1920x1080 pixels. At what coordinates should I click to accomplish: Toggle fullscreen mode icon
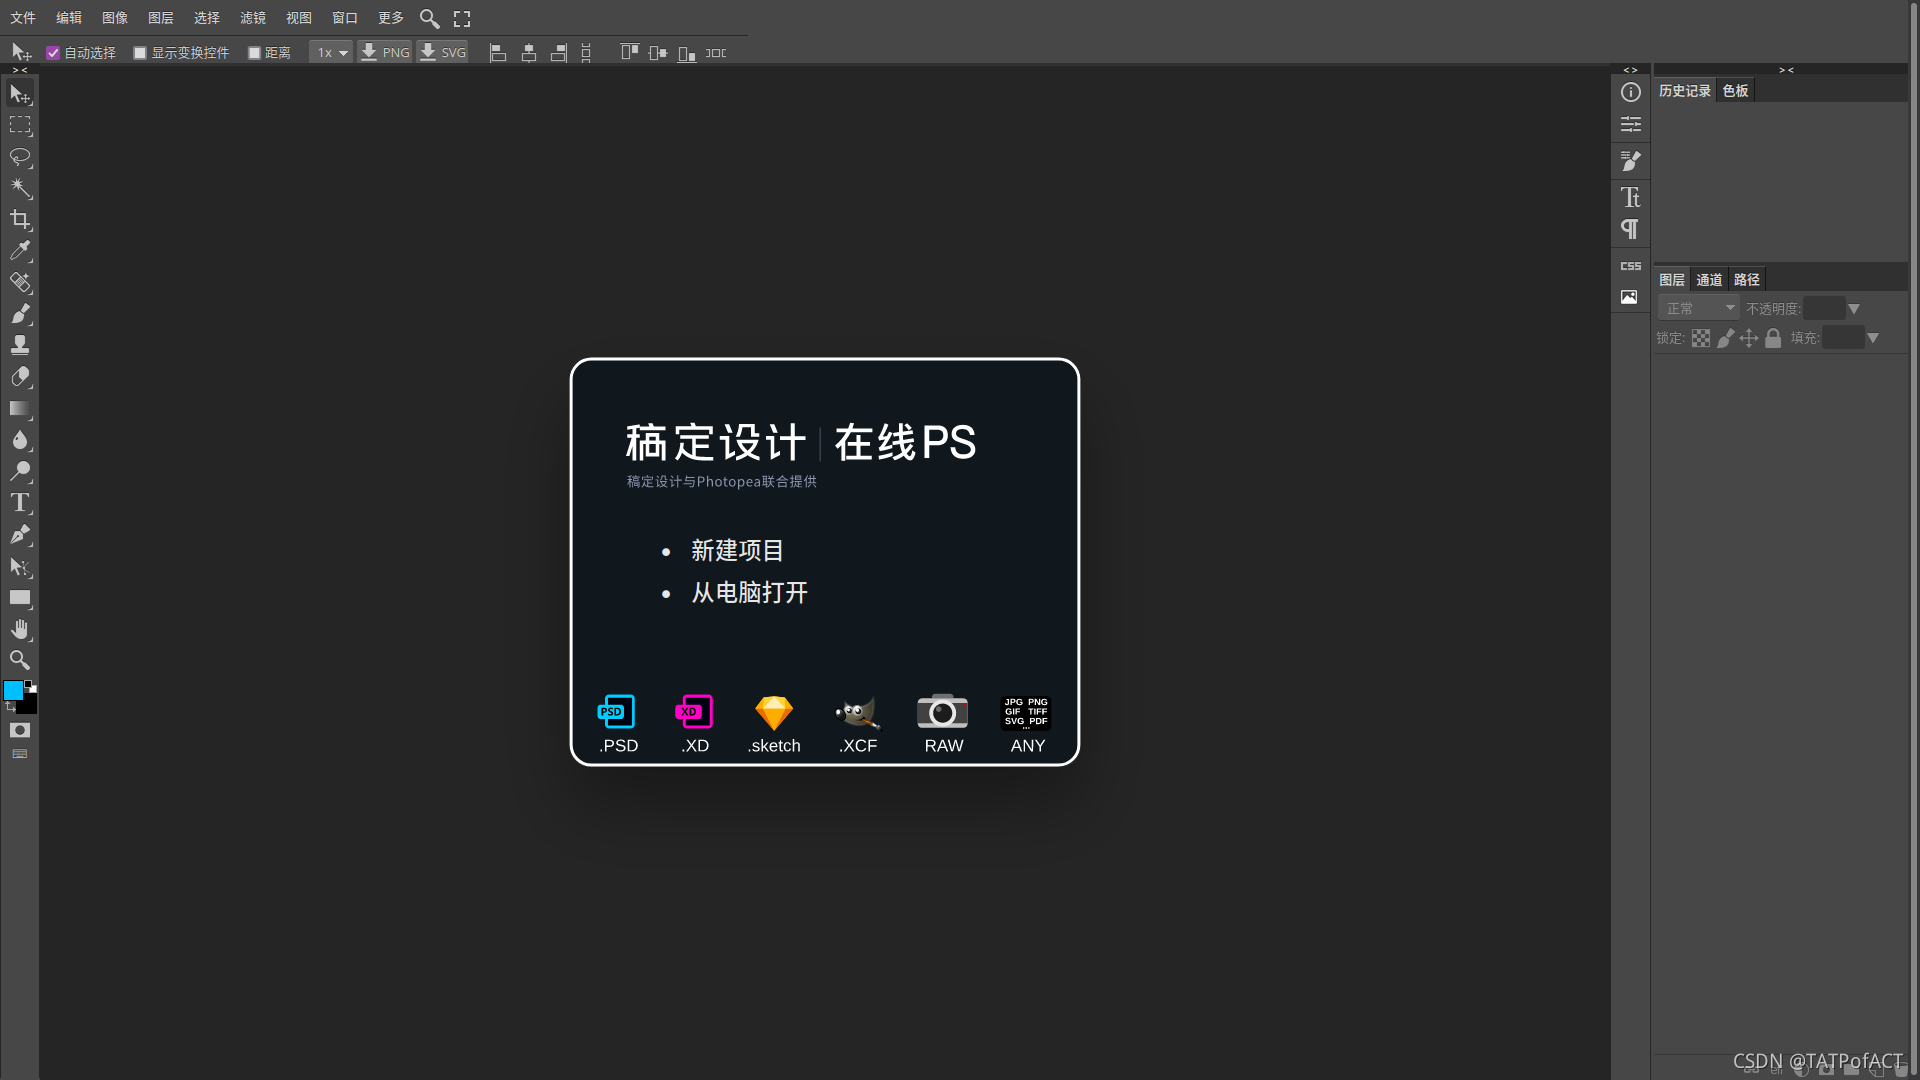462,18
